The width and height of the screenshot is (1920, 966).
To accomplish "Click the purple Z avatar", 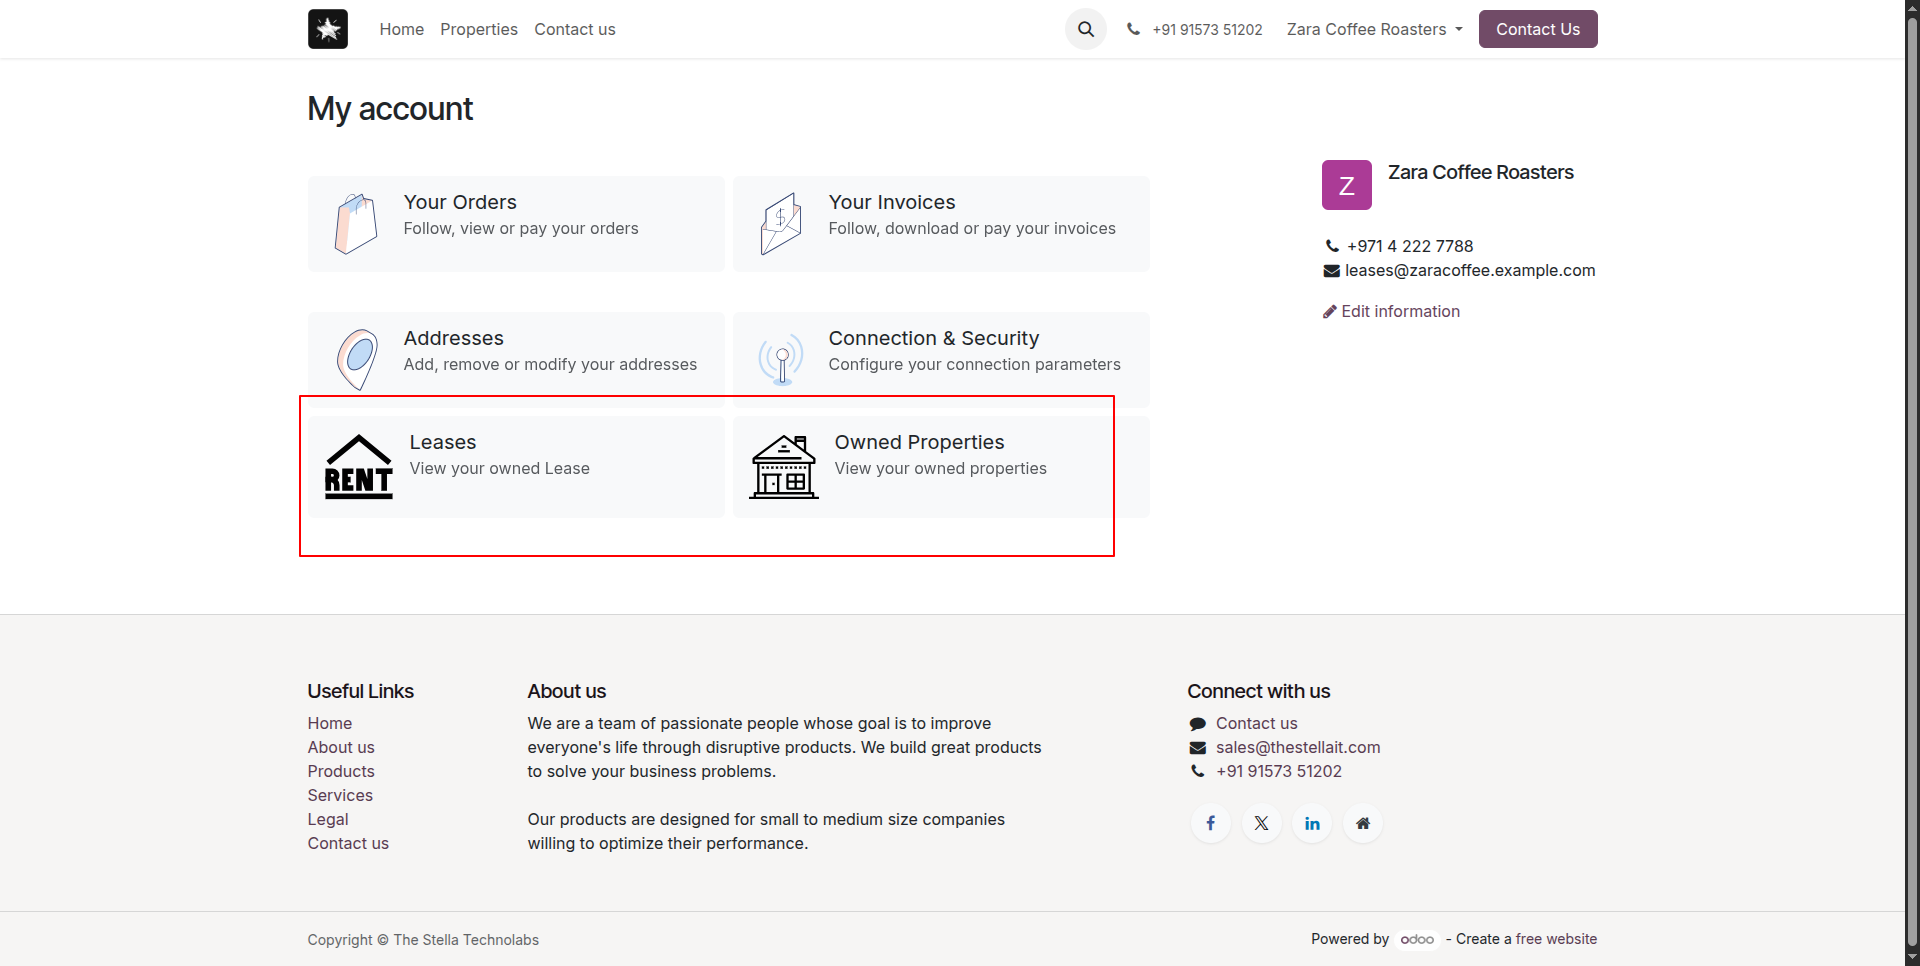I will pos(1347,185).
